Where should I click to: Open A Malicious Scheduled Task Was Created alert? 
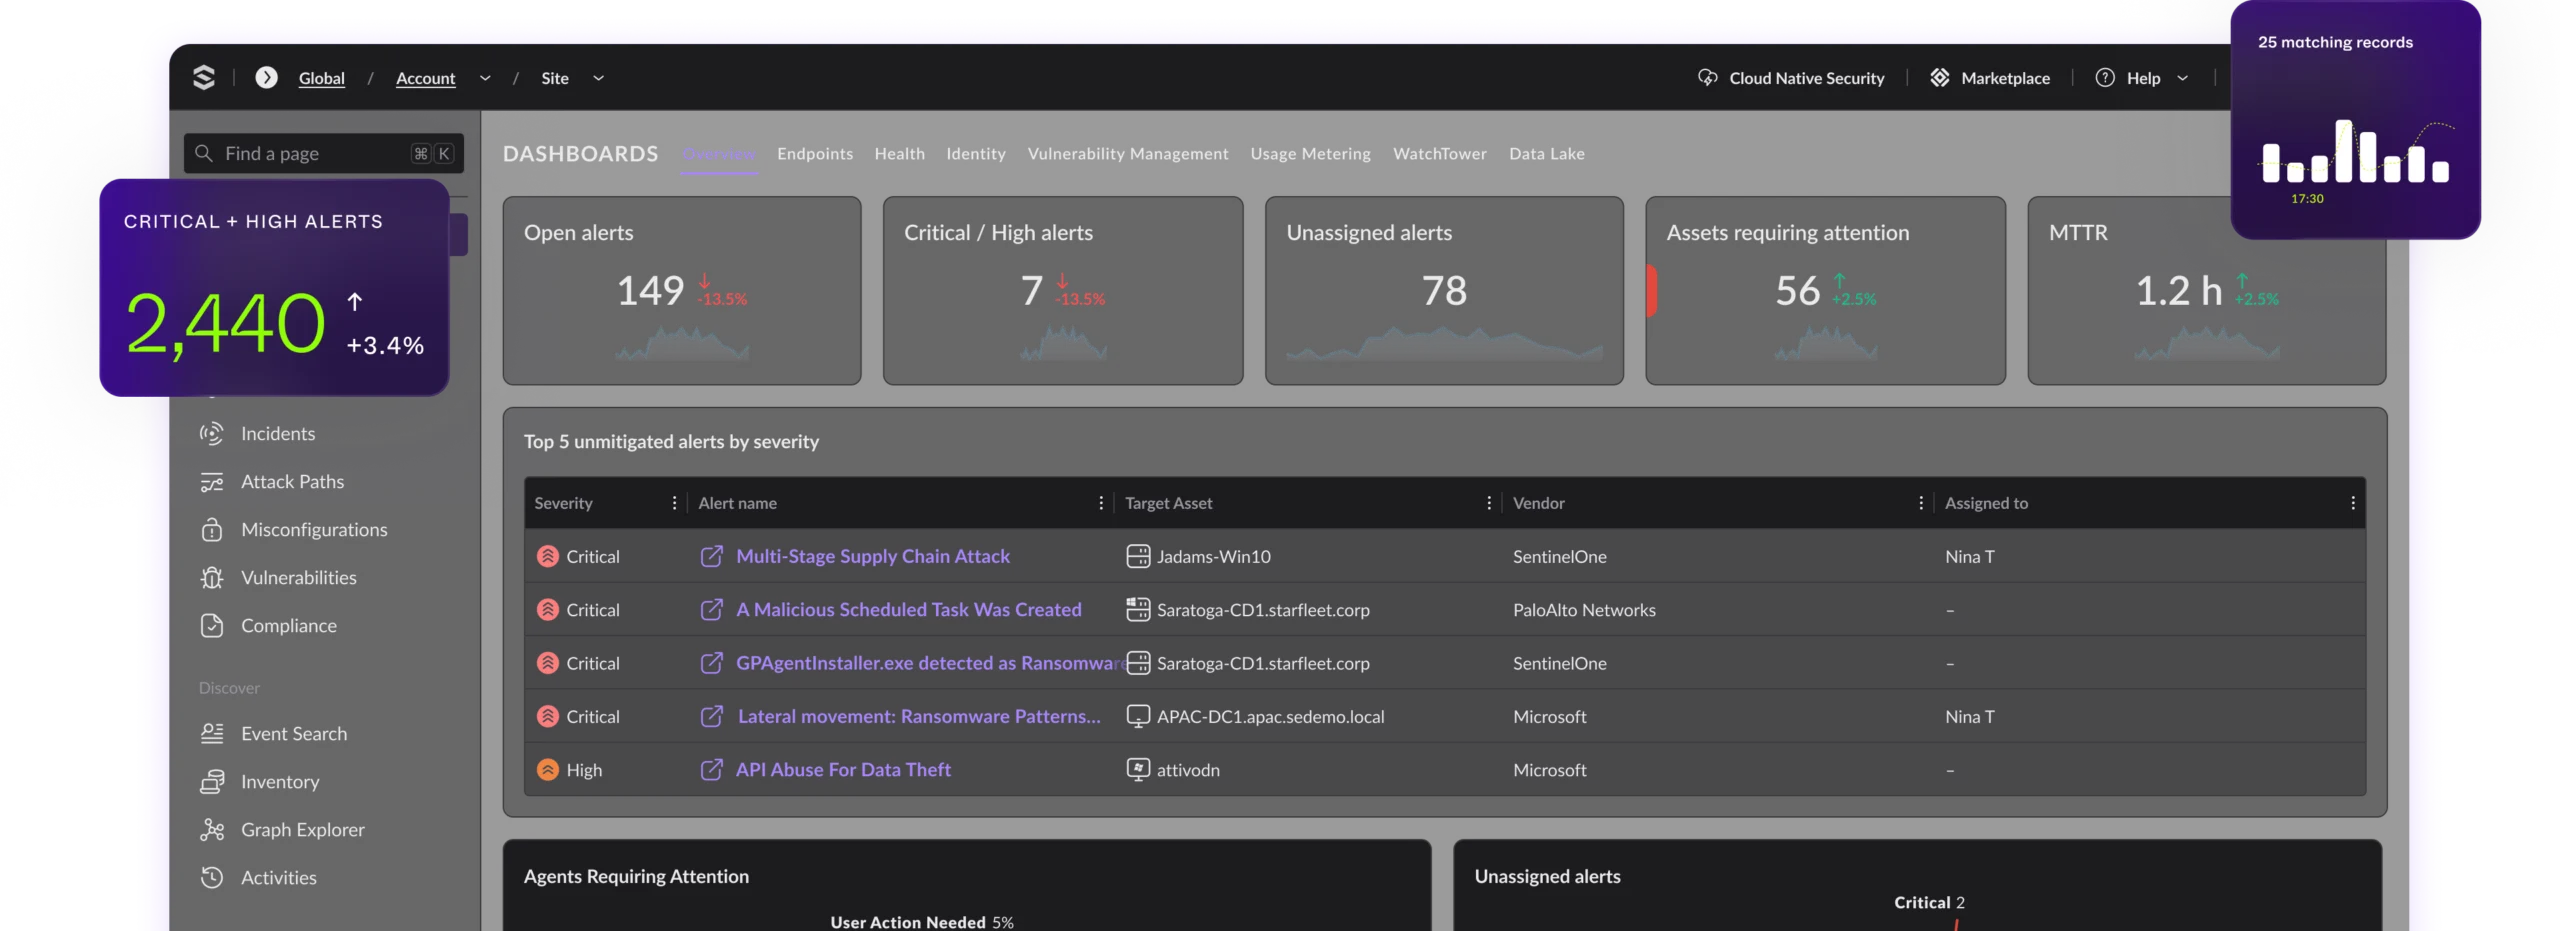[x=908, y=609]
